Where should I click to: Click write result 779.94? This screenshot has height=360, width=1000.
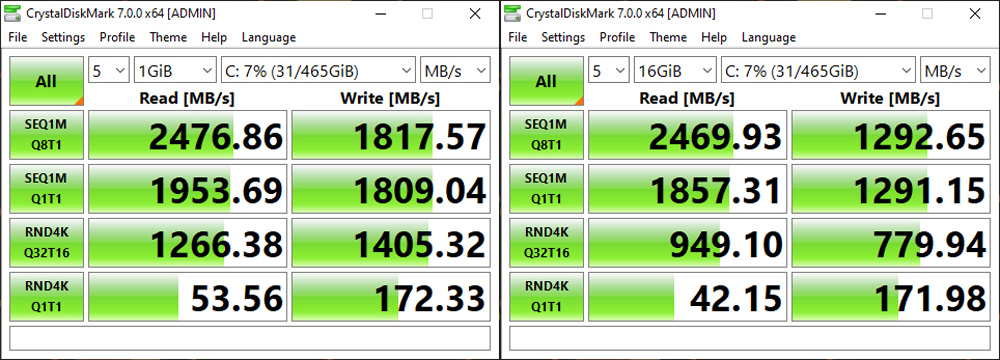892,243
